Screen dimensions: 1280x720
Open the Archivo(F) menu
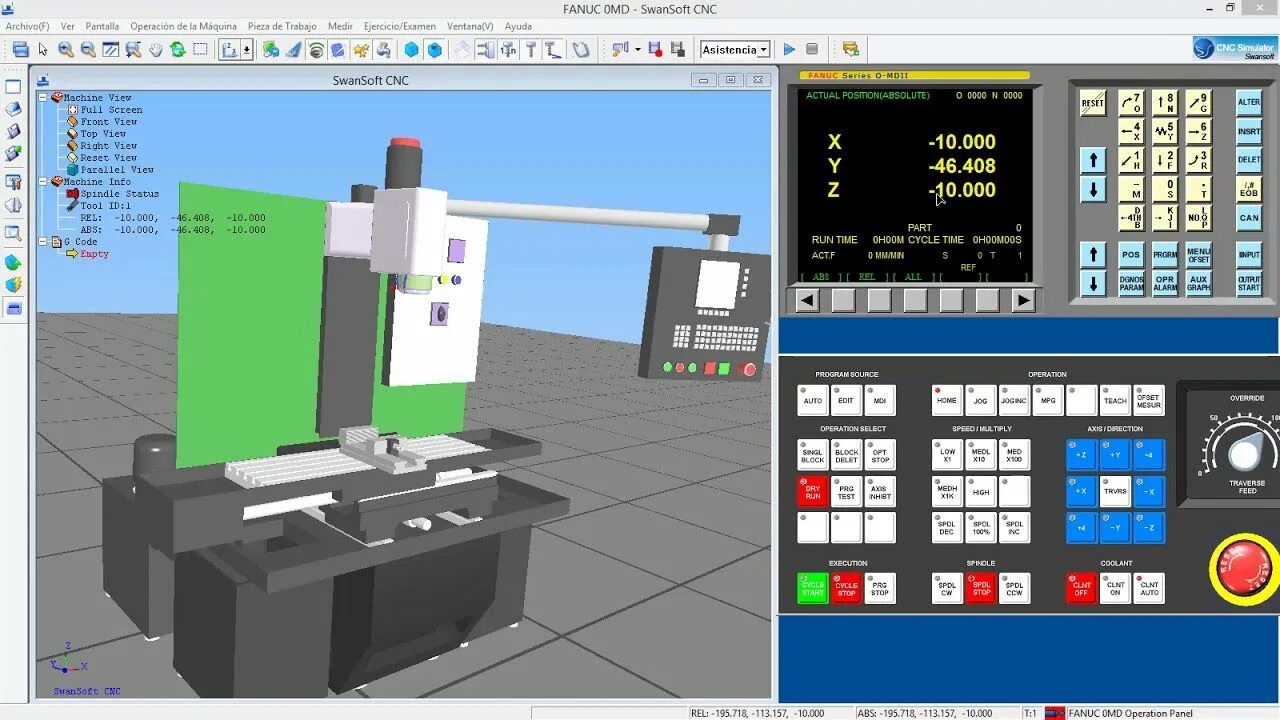[x=28, y=26]
